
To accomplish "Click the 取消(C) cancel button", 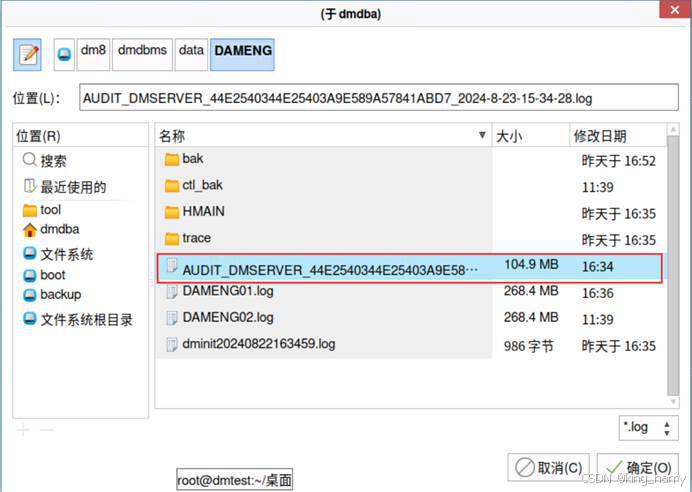I will point(549,467).
